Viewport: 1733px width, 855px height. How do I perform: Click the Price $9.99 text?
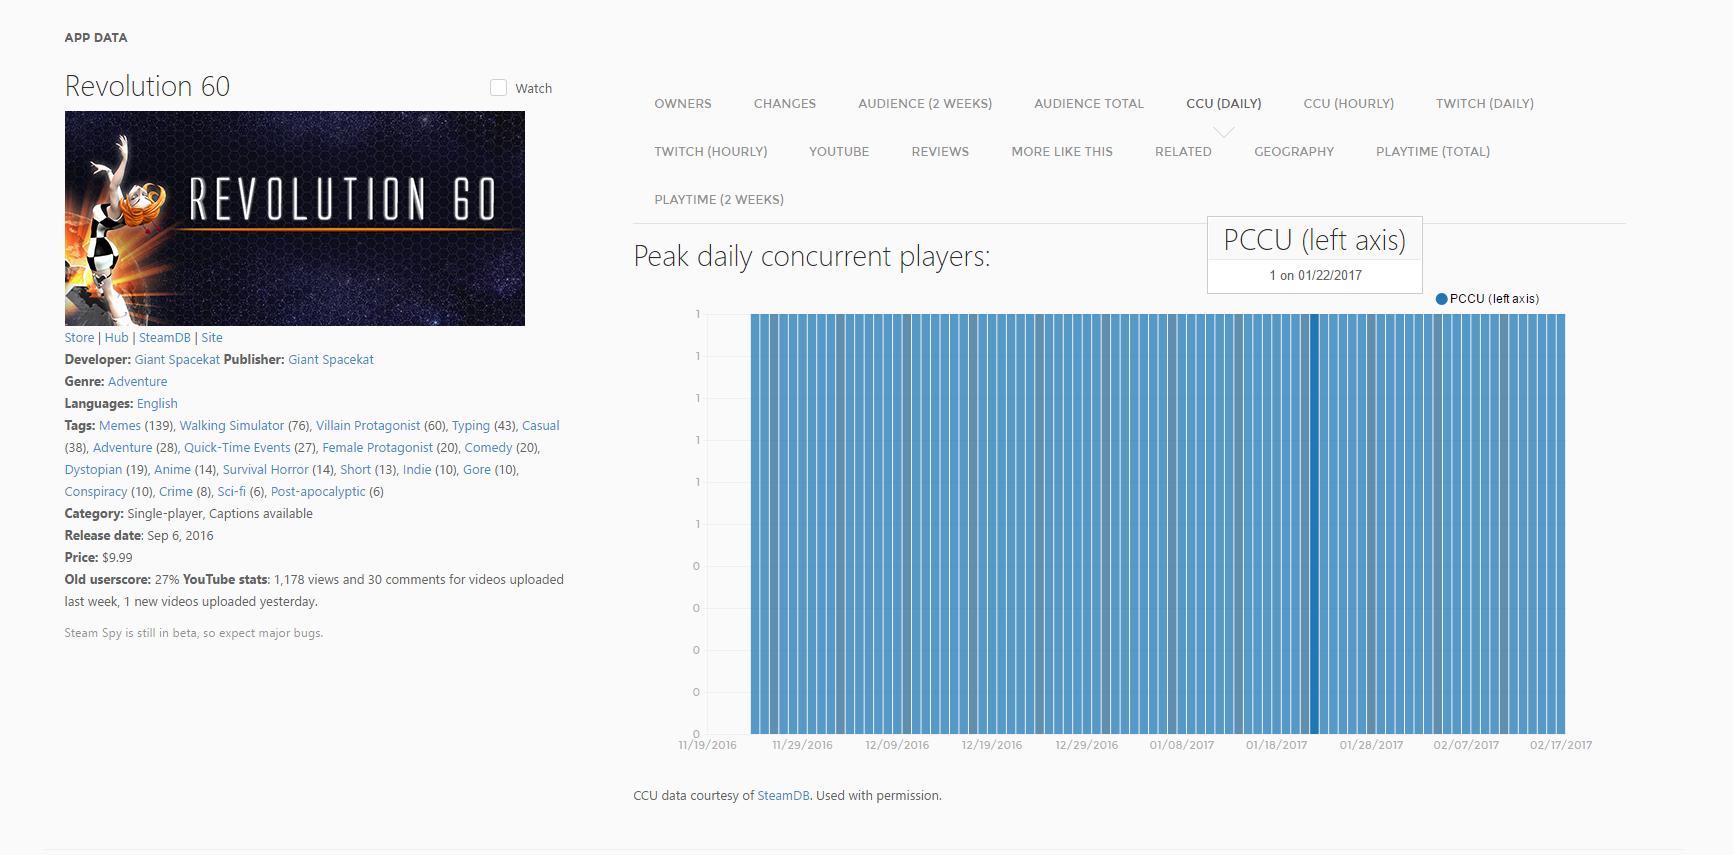[99, 558]
